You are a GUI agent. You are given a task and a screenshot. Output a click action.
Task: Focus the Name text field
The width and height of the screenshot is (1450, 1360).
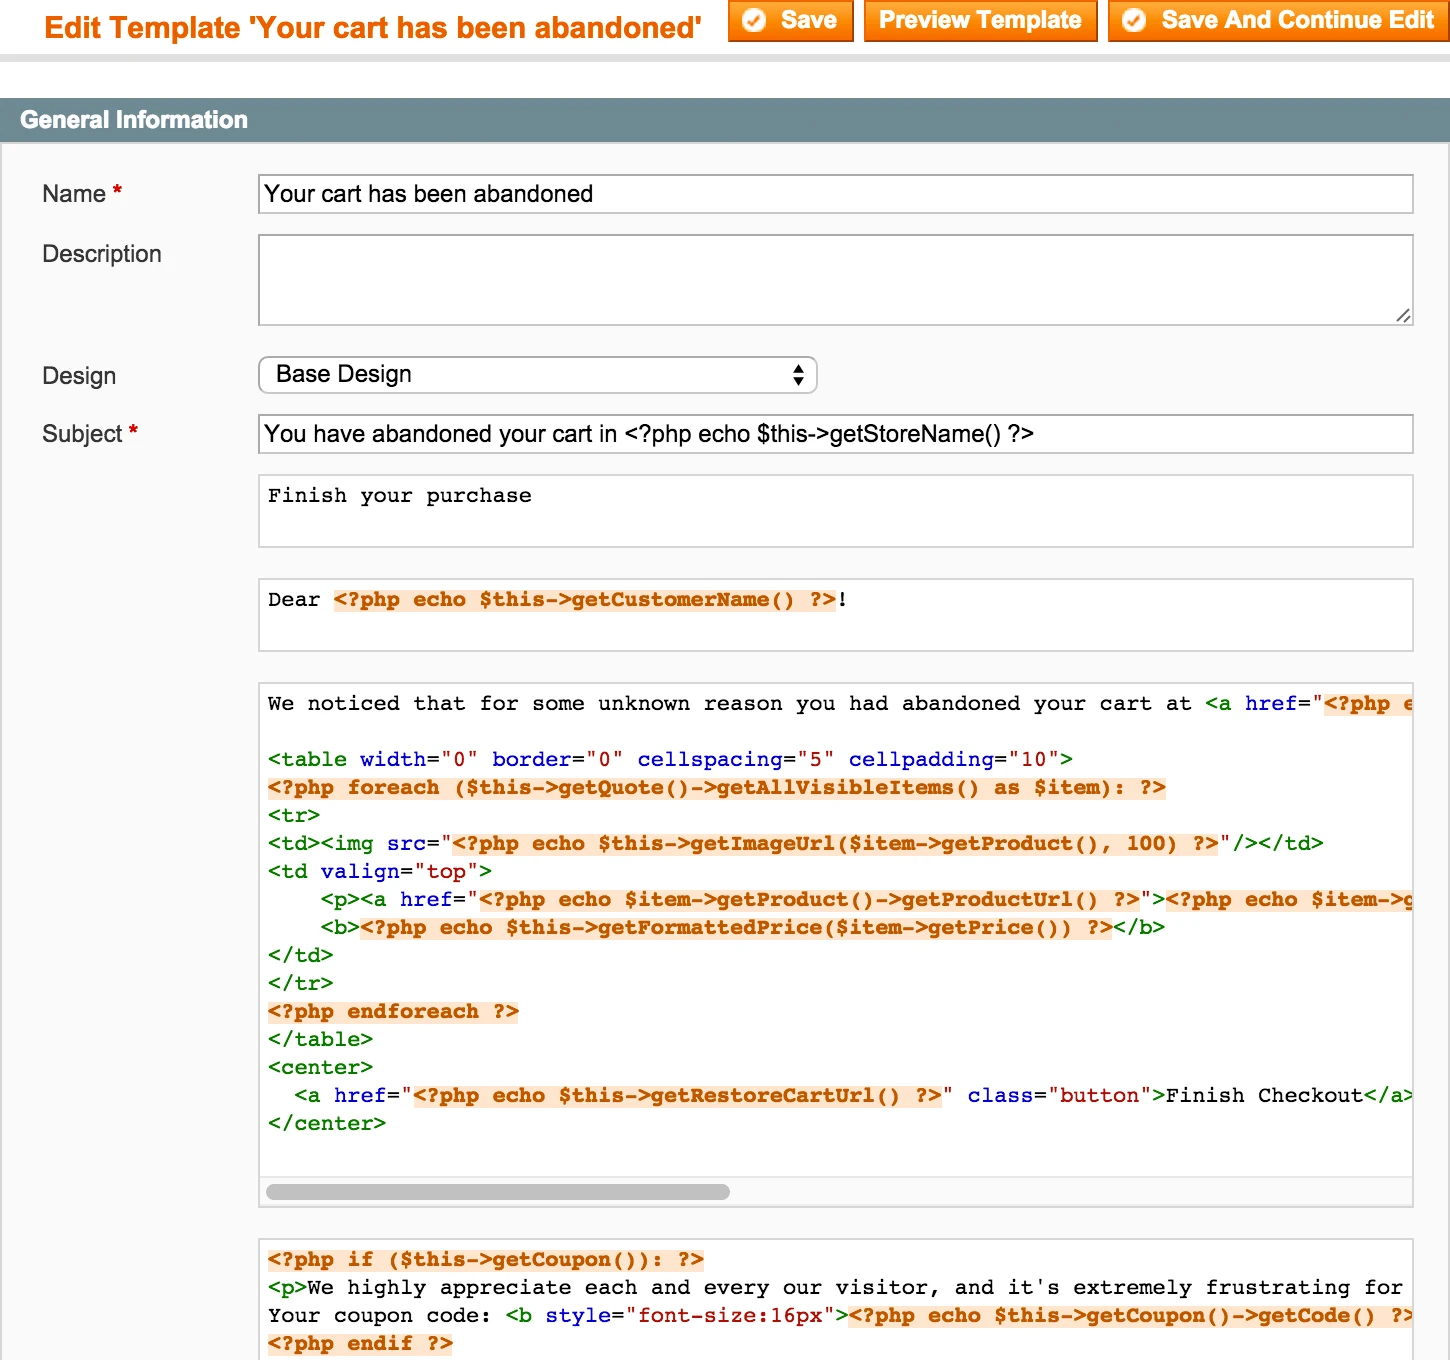tap(835, 194)
